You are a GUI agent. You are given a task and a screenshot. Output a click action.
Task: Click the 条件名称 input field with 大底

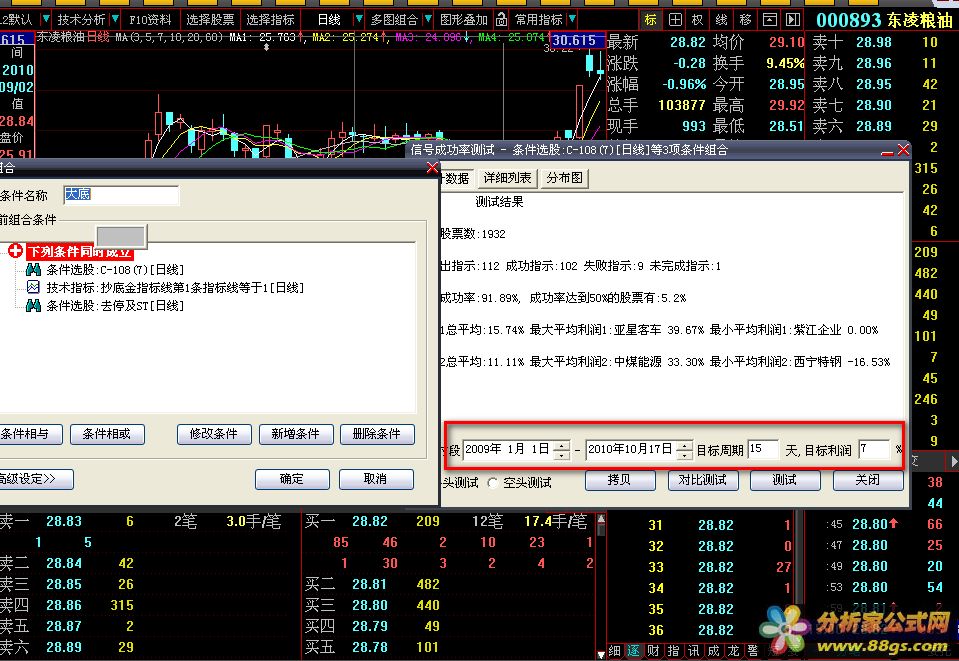point(121,195)
